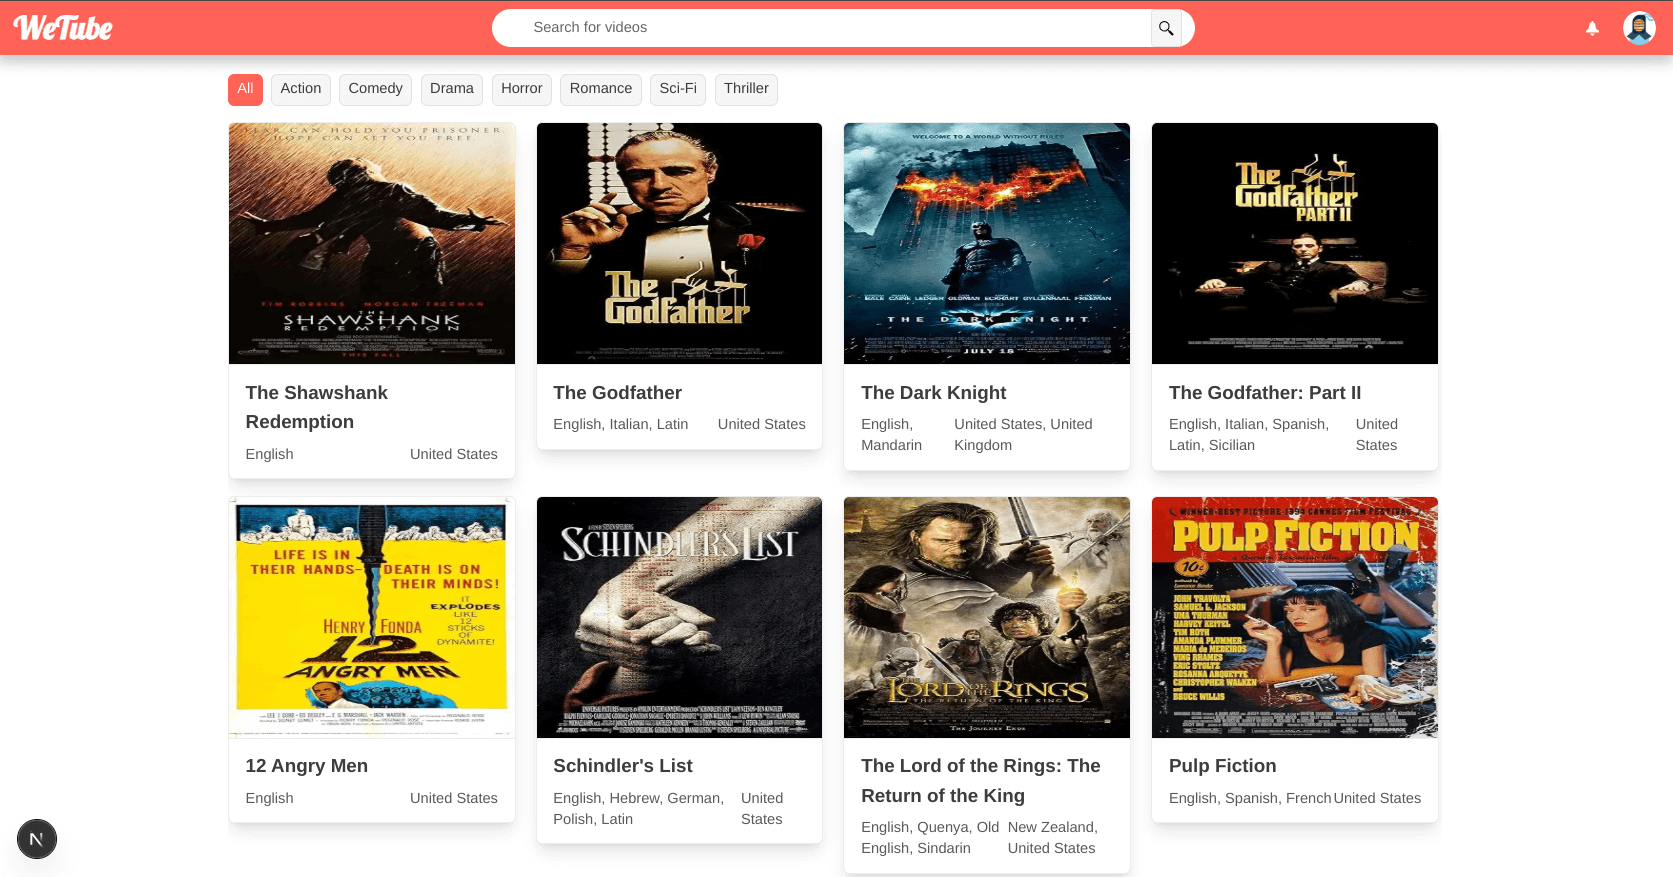Click 'English, Italian, Spanish, Latin, Sicilian' text

coord(1249,435)
